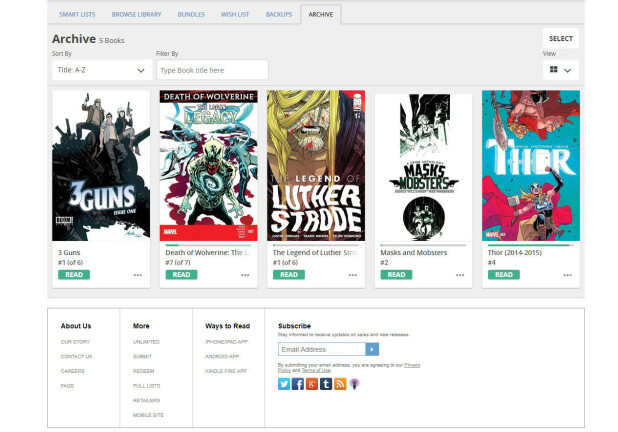Viewport: 618px width, 432px height.
Task: Open the Pull Lists link
Action: [147, 385]
